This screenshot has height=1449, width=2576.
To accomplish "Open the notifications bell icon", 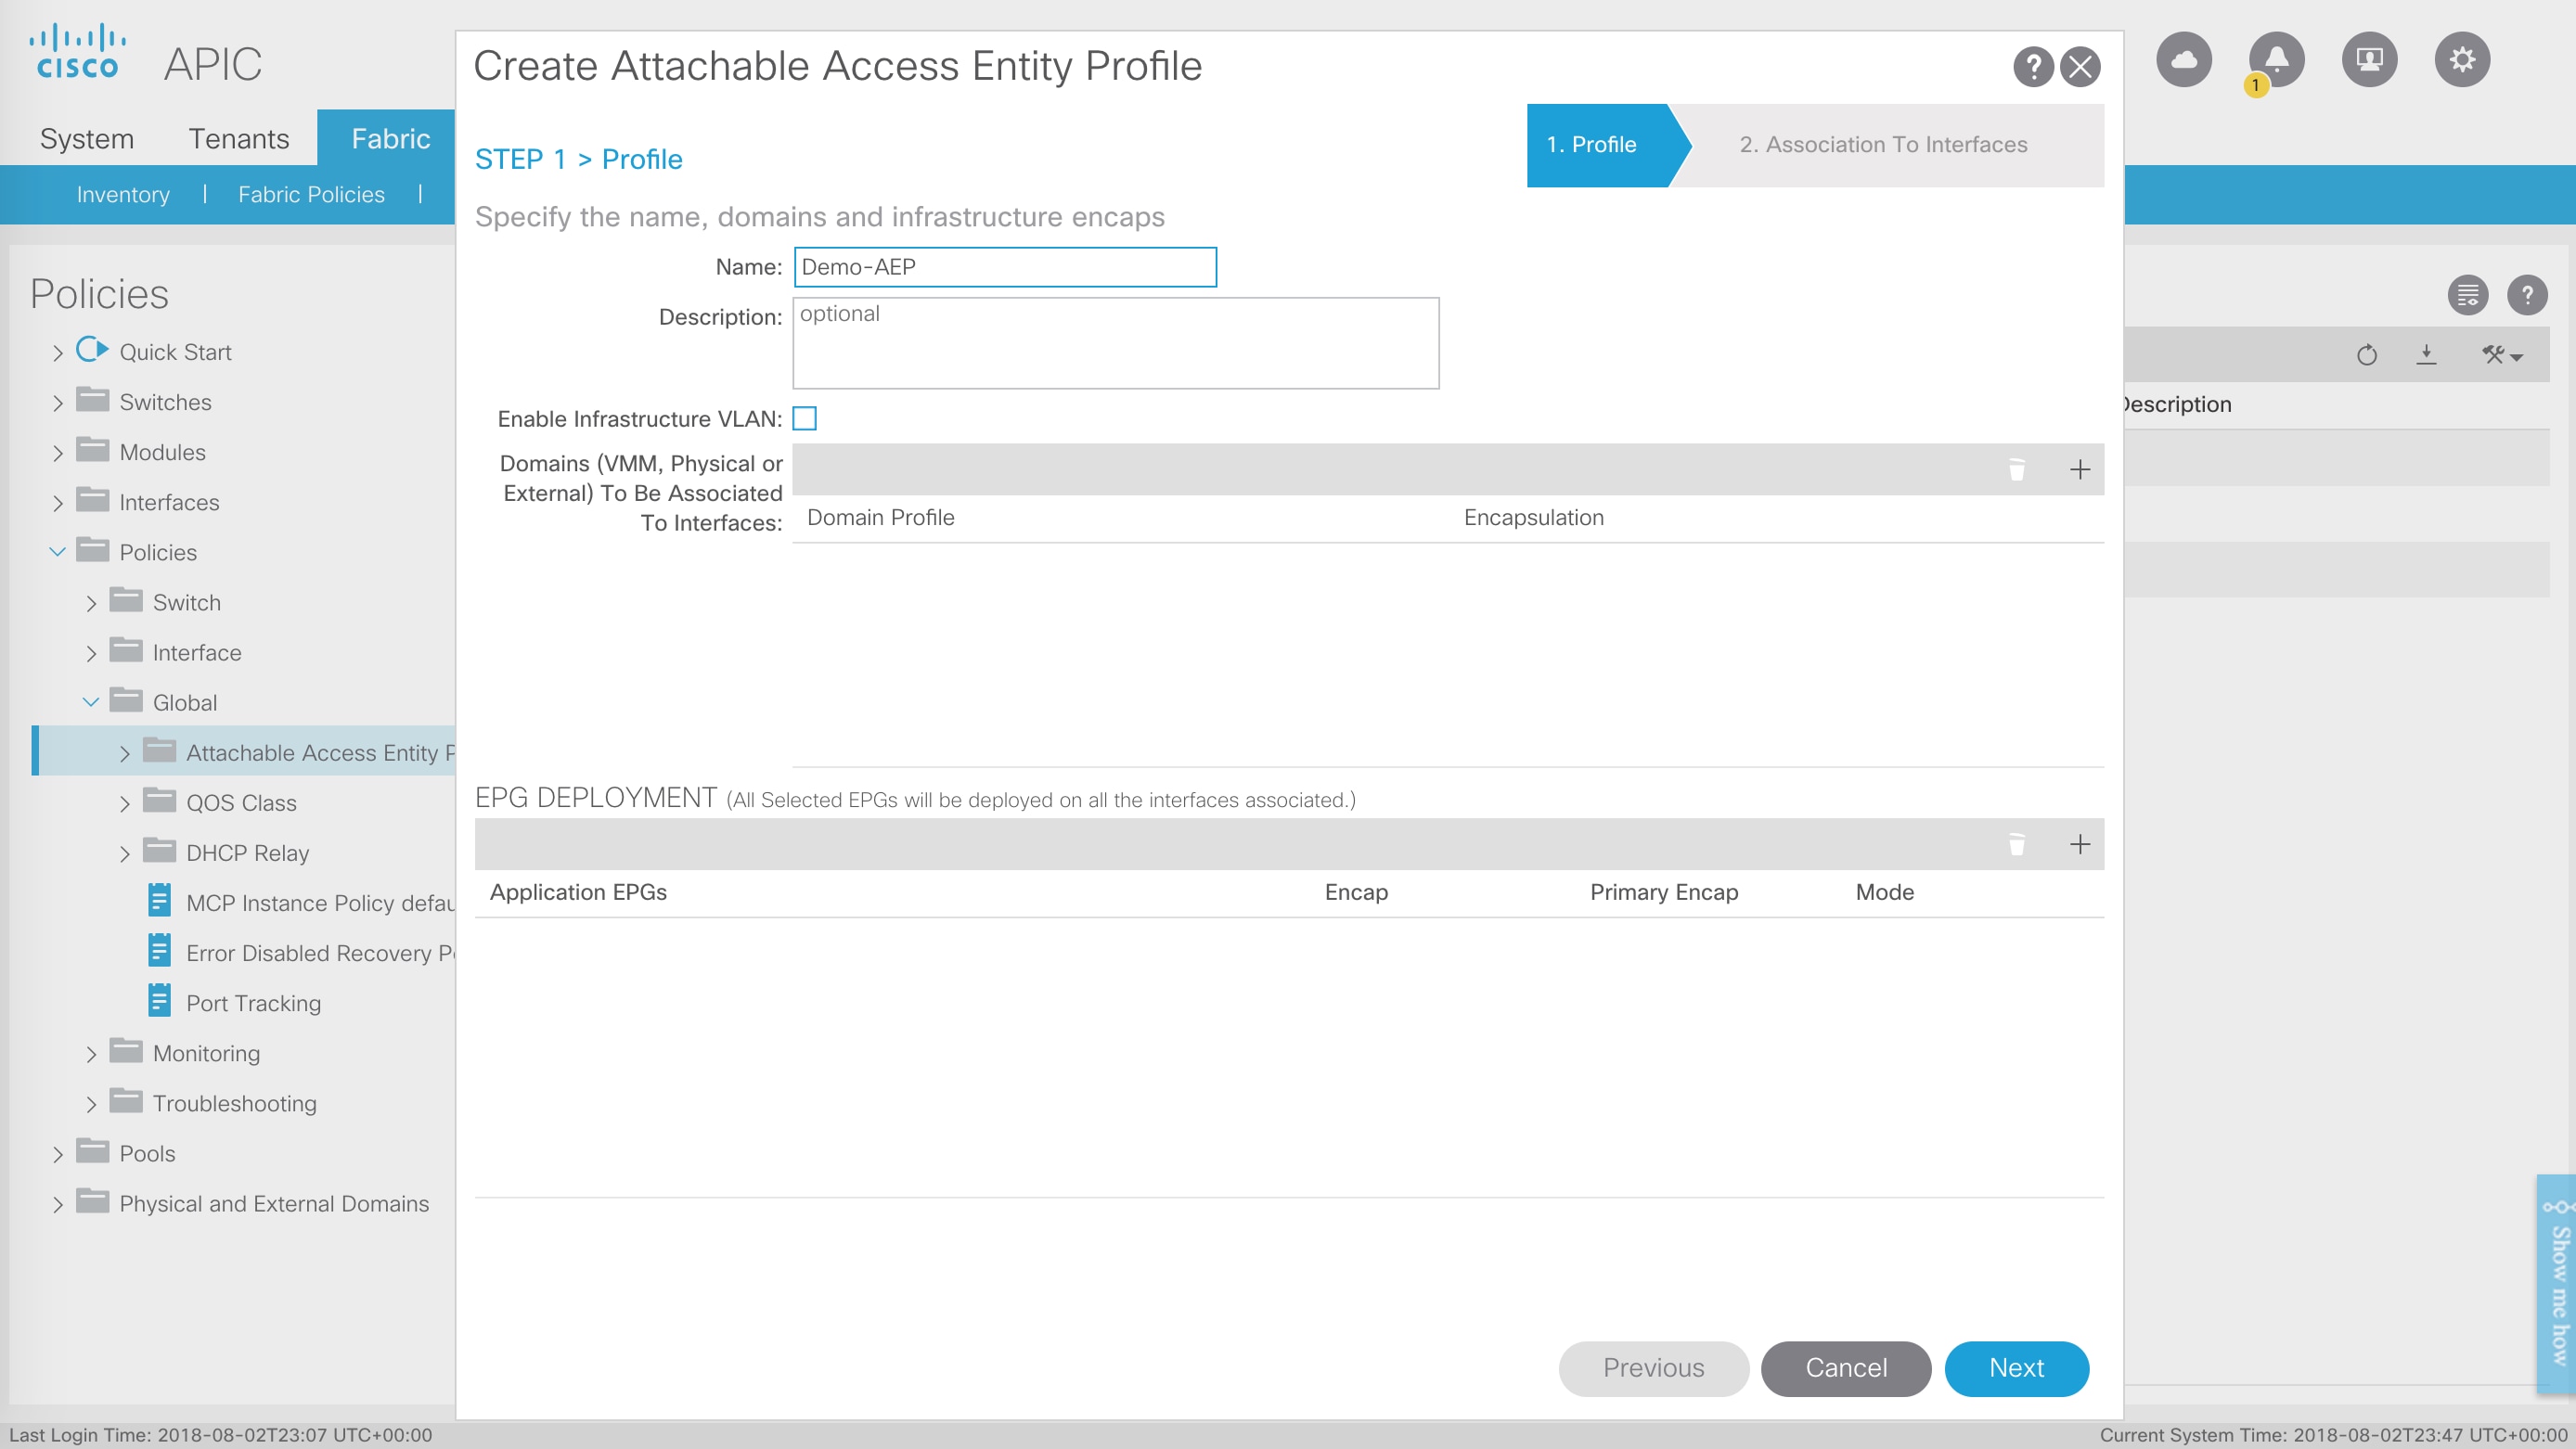I will pyautogui.click(x=2276, y=60).
